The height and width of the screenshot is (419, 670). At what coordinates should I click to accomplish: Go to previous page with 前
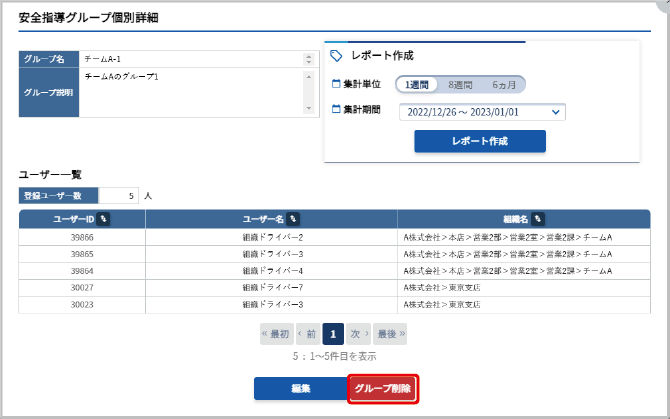307,334
